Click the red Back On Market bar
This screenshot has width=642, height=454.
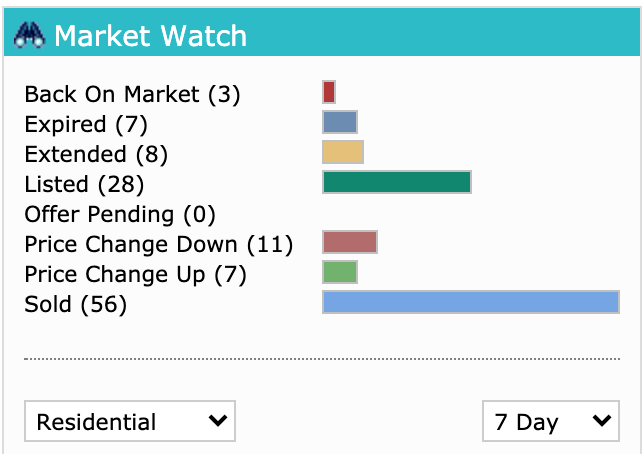pos(329,92)
